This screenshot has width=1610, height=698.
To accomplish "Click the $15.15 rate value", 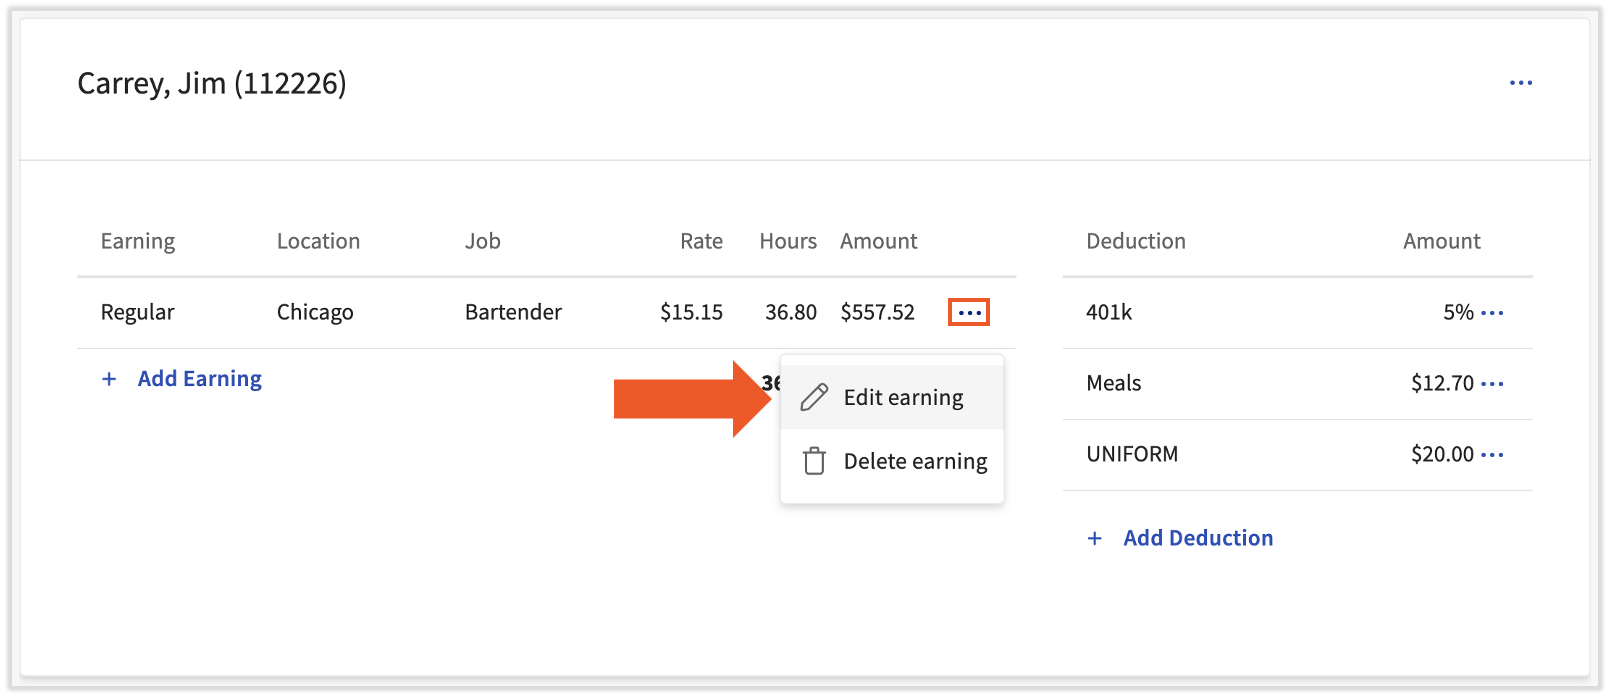I will pyautogui.click(x=691, y=312).
